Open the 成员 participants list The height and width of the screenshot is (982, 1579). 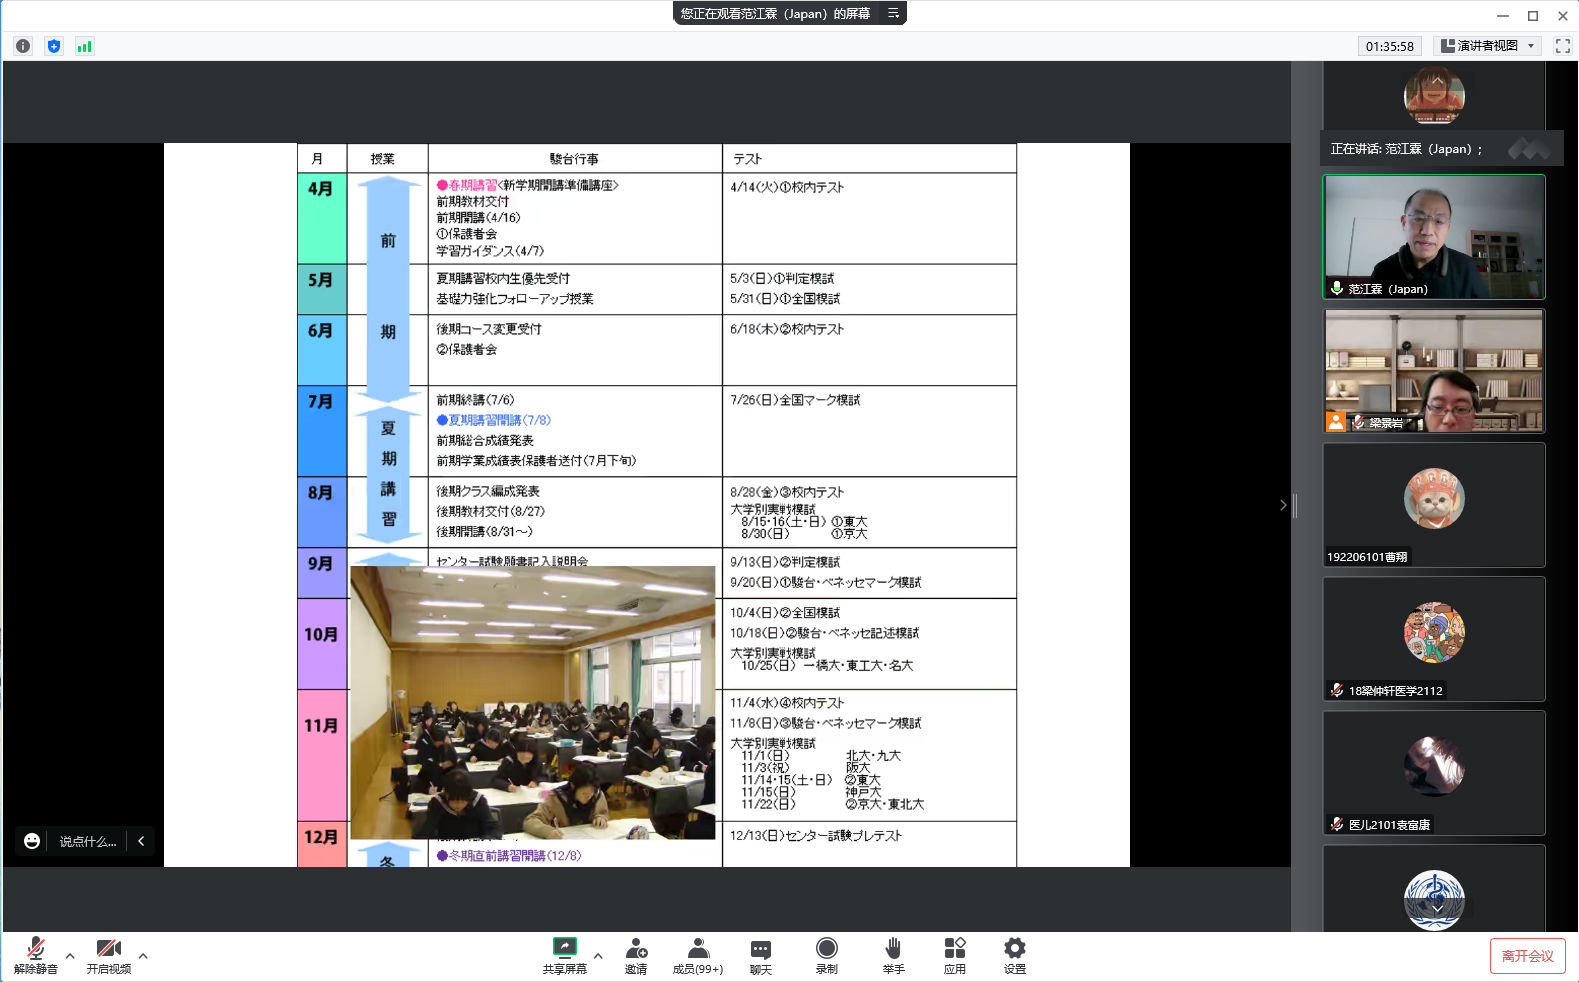[698, 955]
